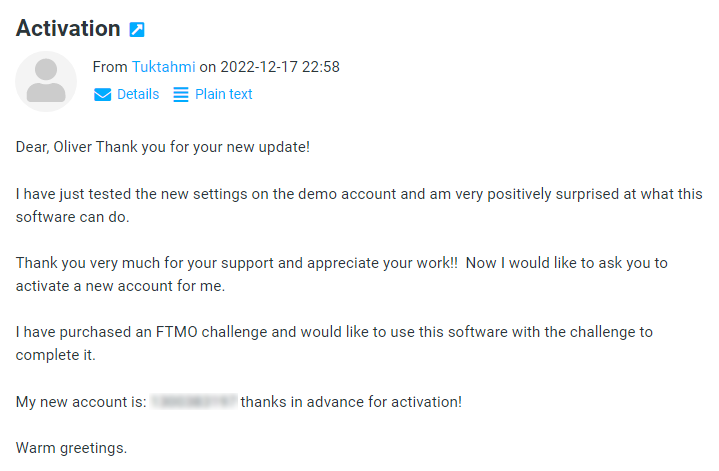719x471 pixels.
Task: Click 'thanks in advance for activation!' text
Action: [x=351, y=402]
